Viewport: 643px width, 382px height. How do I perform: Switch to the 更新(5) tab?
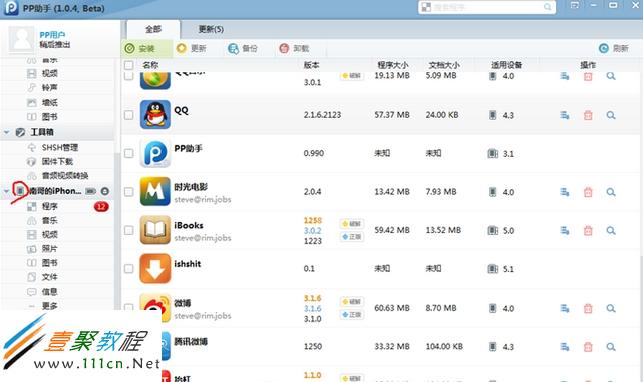[211, 29]
